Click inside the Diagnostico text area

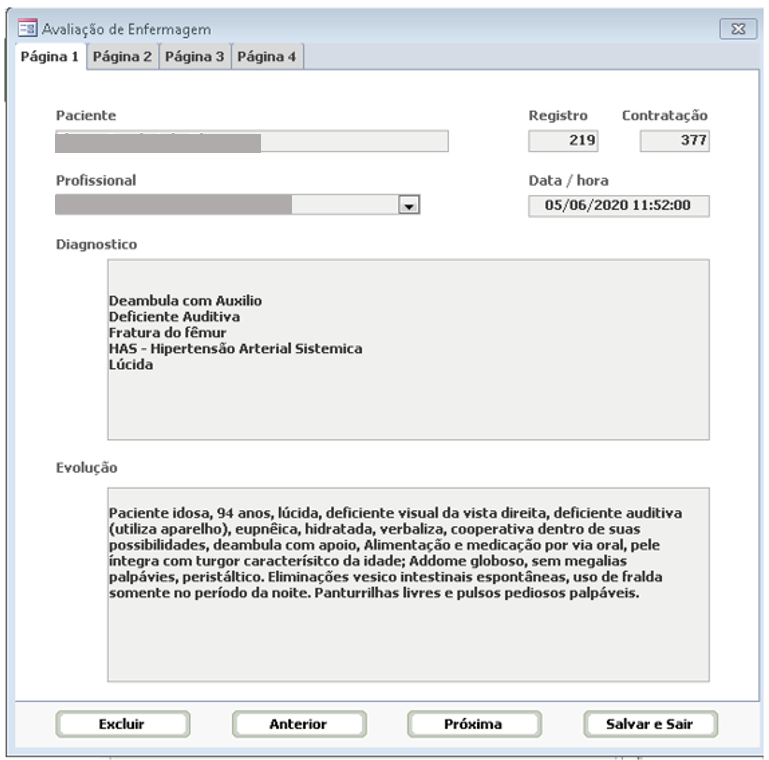pyautogui.click(x=408, y=349)
